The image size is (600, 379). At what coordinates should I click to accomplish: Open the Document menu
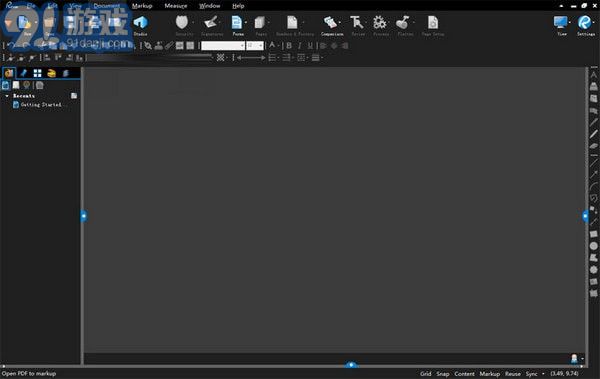[x=107, y=6]
